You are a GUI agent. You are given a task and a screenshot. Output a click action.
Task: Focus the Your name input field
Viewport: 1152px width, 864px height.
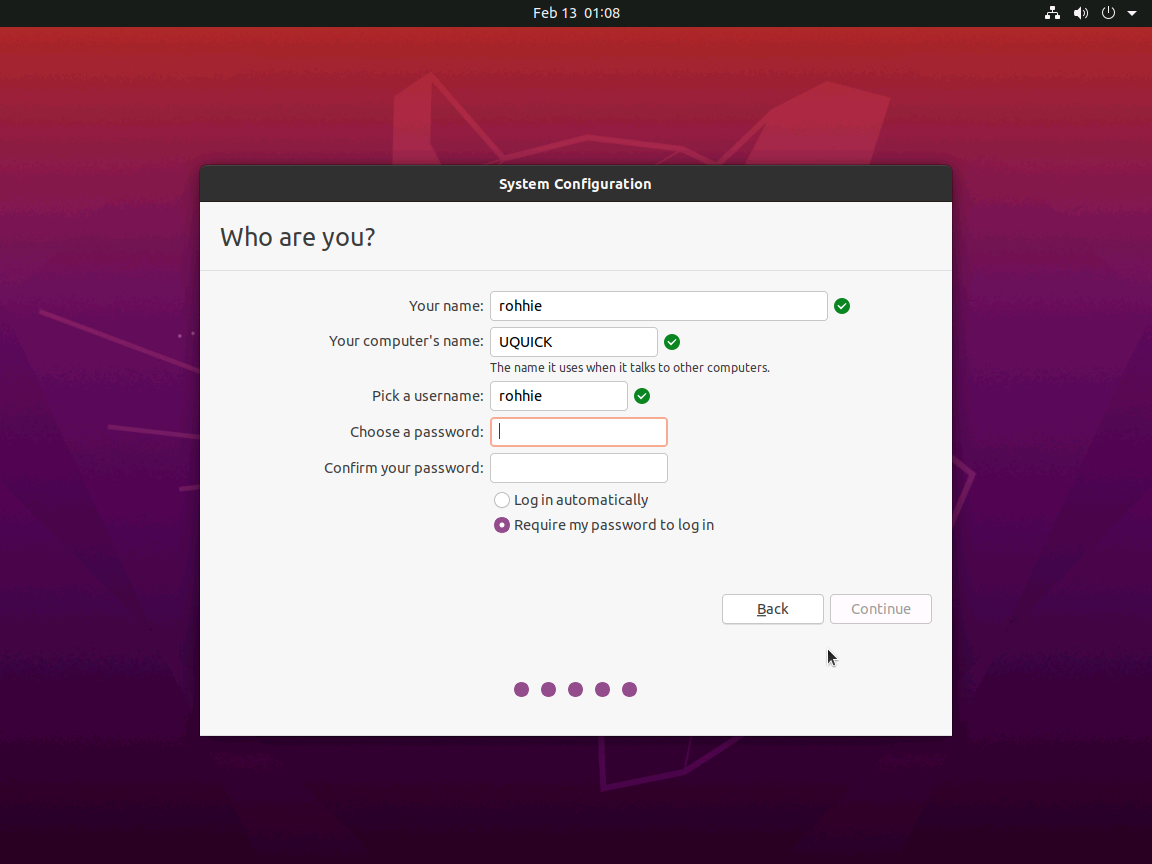[x=658, y=306]
